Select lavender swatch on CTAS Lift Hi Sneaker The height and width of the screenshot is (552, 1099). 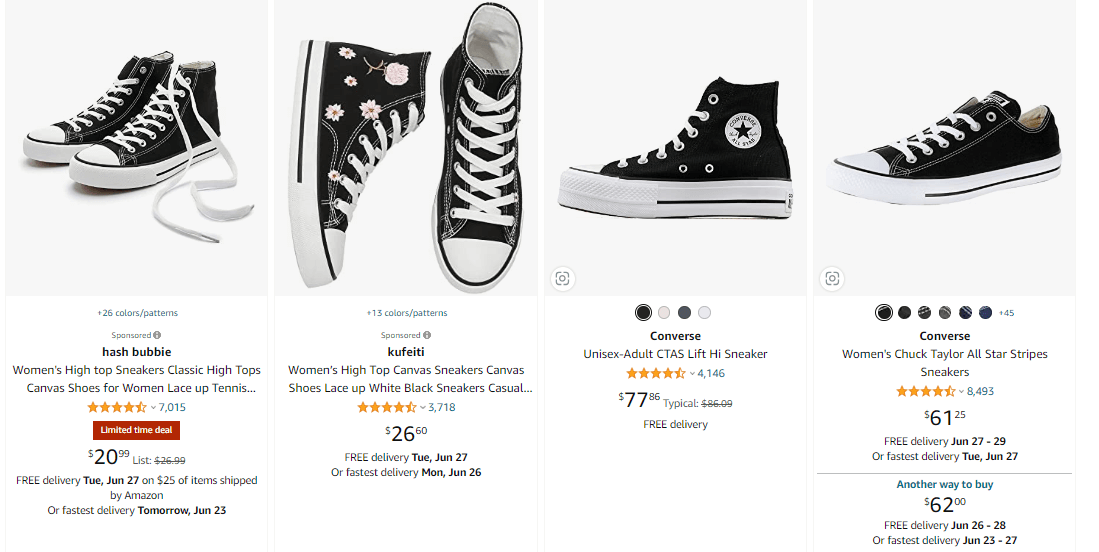point(705,313)
